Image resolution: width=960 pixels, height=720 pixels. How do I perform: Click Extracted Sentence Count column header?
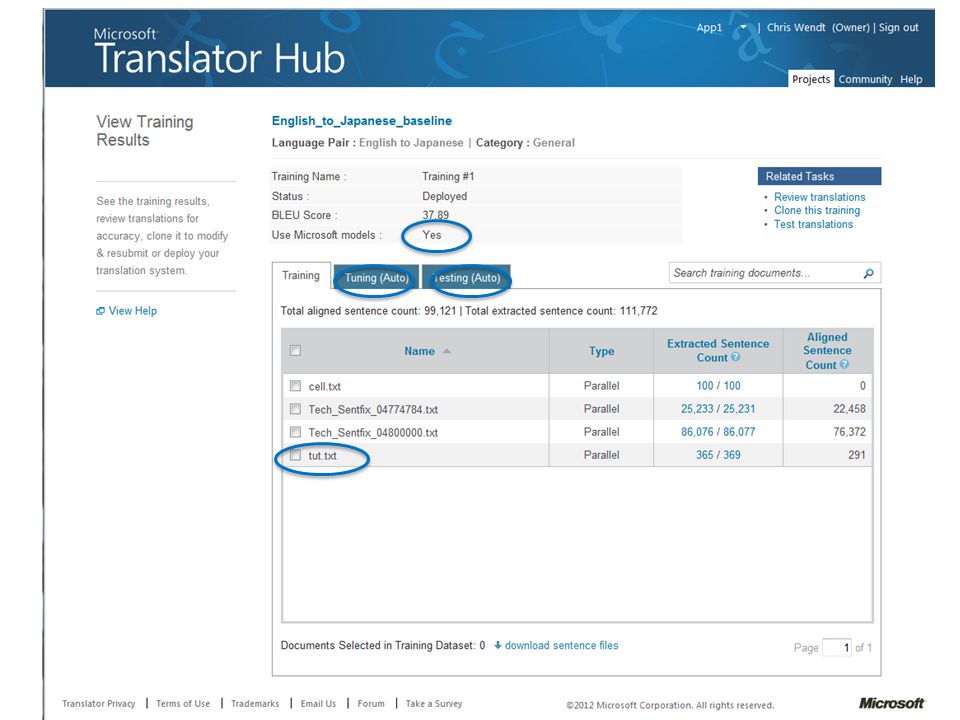(718, 351)
